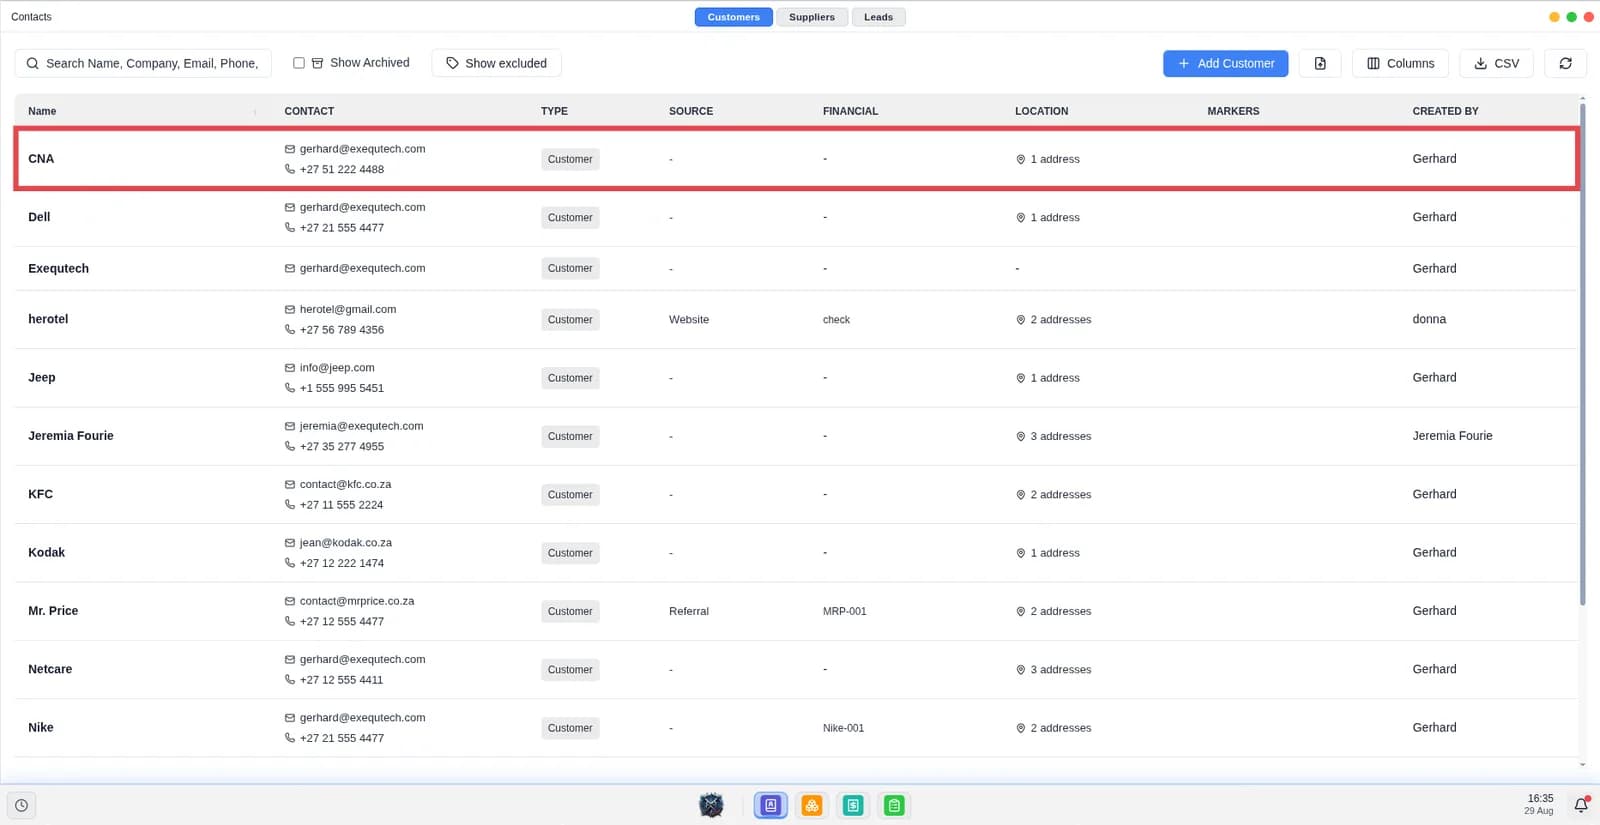This screenshot has height=825, width=1600.
Task: Export the list with the CSV button
Action: click(1496, 63)
